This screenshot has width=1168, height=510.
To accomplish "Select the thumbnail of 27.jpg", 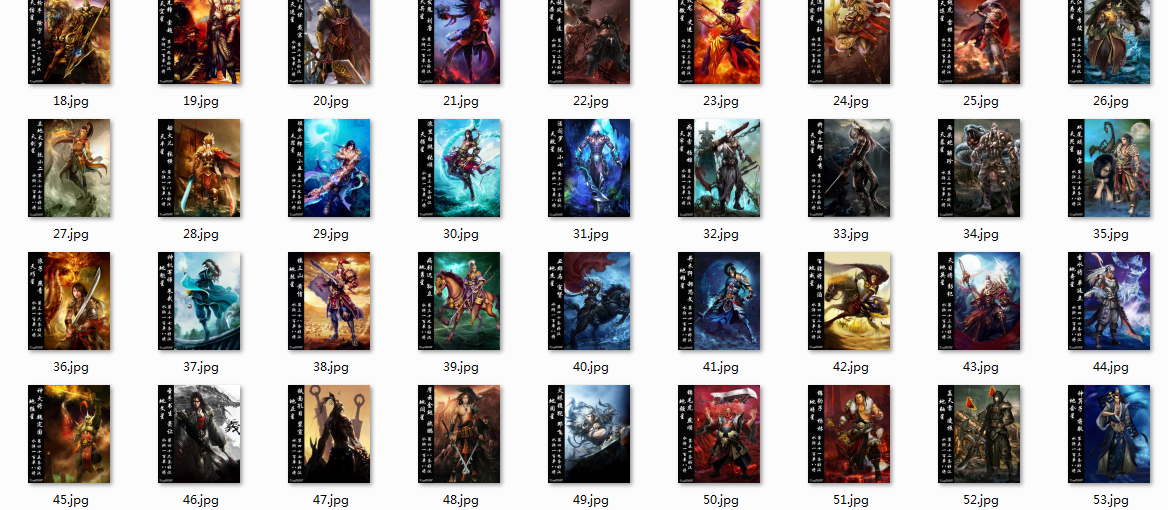I will point(69,168).
